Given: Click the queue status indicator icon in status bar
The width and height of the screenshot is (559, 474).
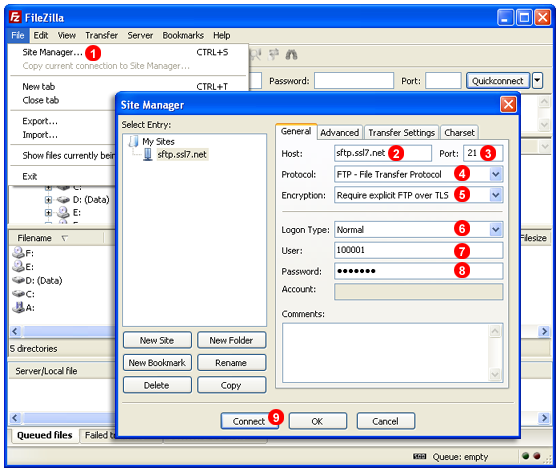Looking at the screenshot, I should [x=419, y=457].
